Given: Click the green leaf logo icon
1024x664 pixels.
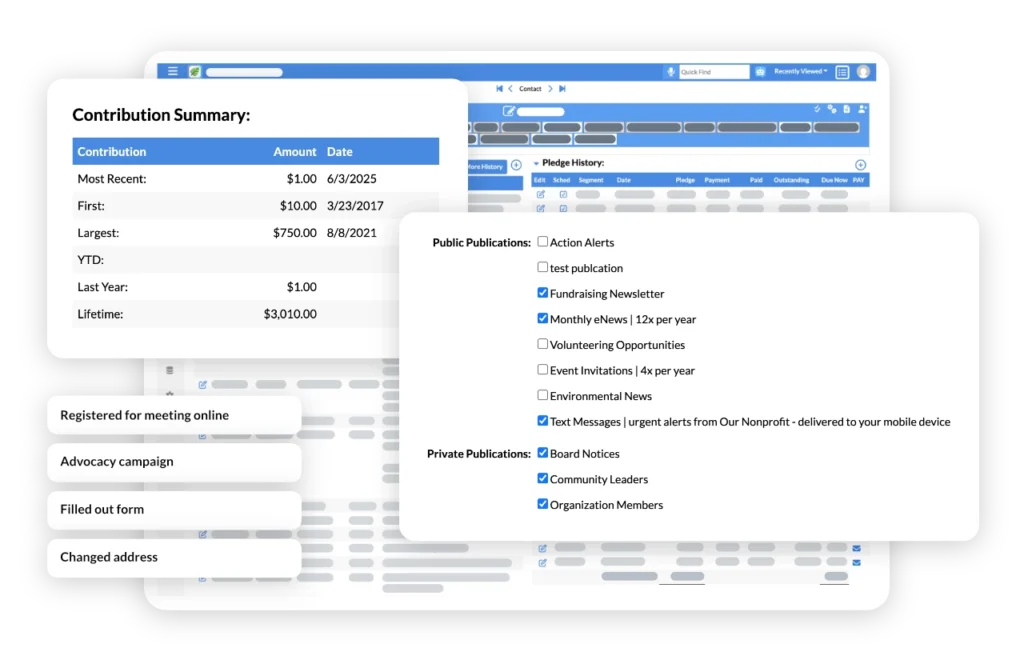Looking at the screenshot, I should pyautogui.click(x=194, y=72).
